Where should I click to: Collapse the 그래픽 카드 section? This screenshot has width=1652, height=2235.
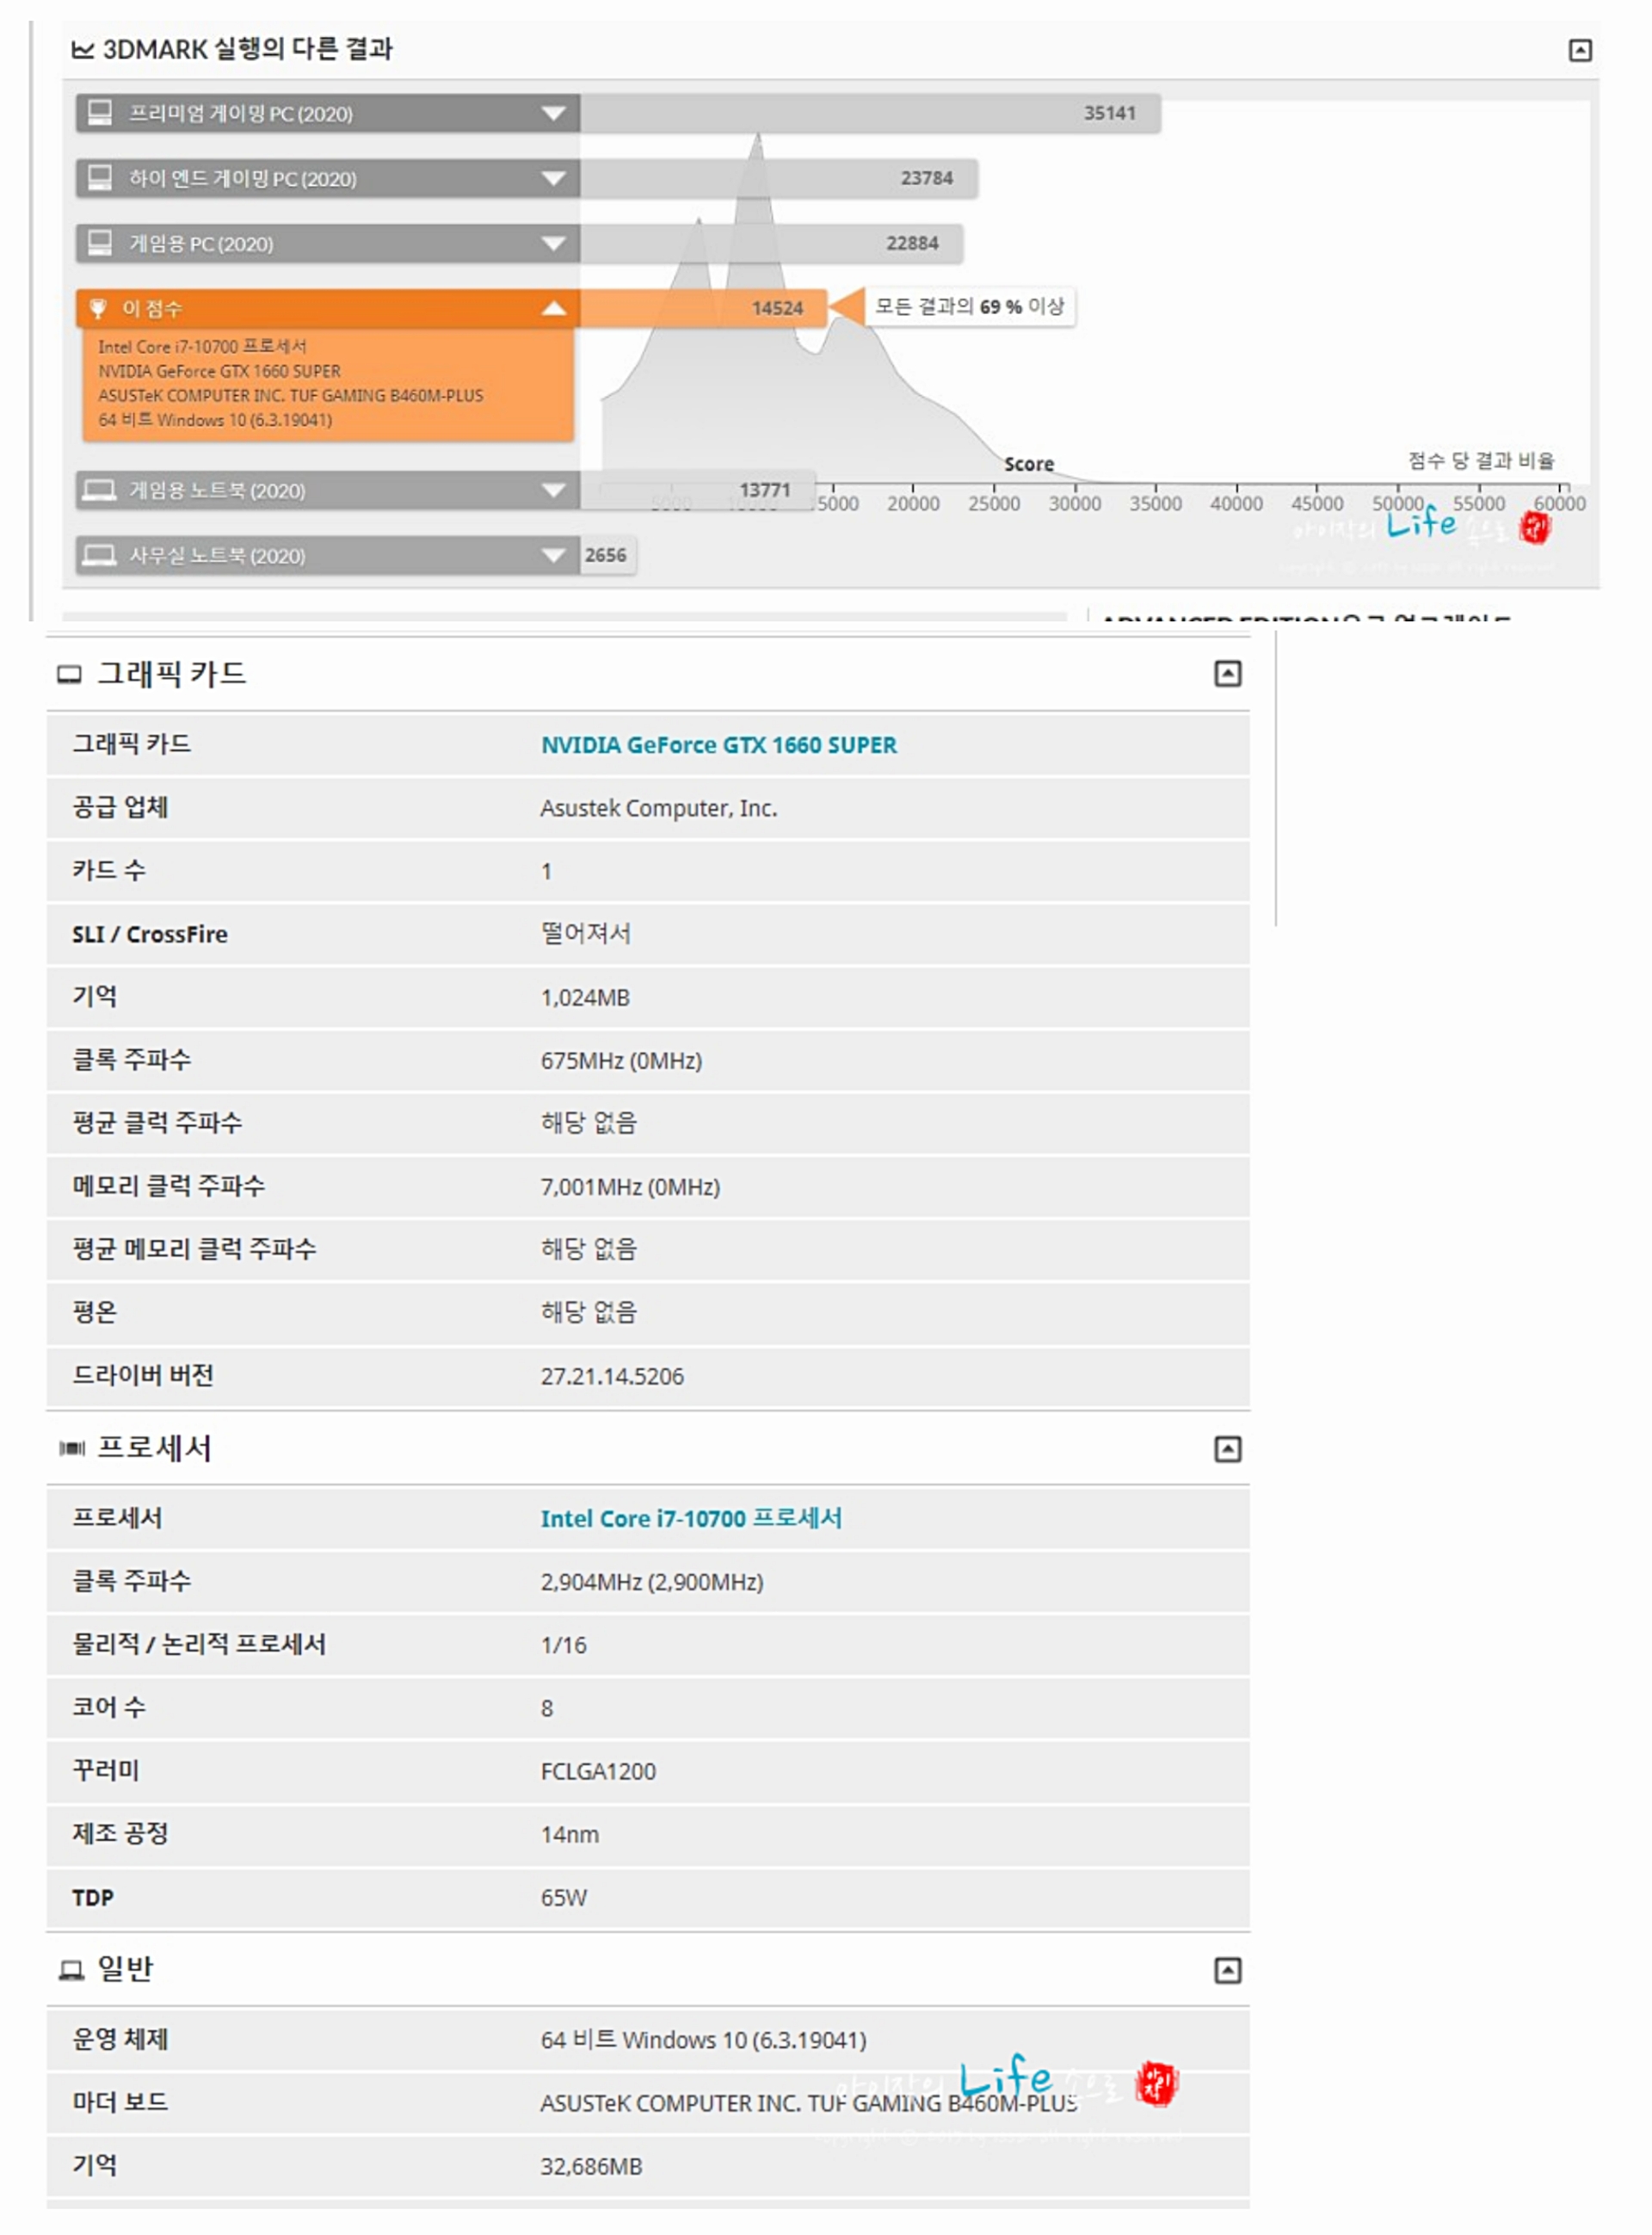coord(1227,674)
